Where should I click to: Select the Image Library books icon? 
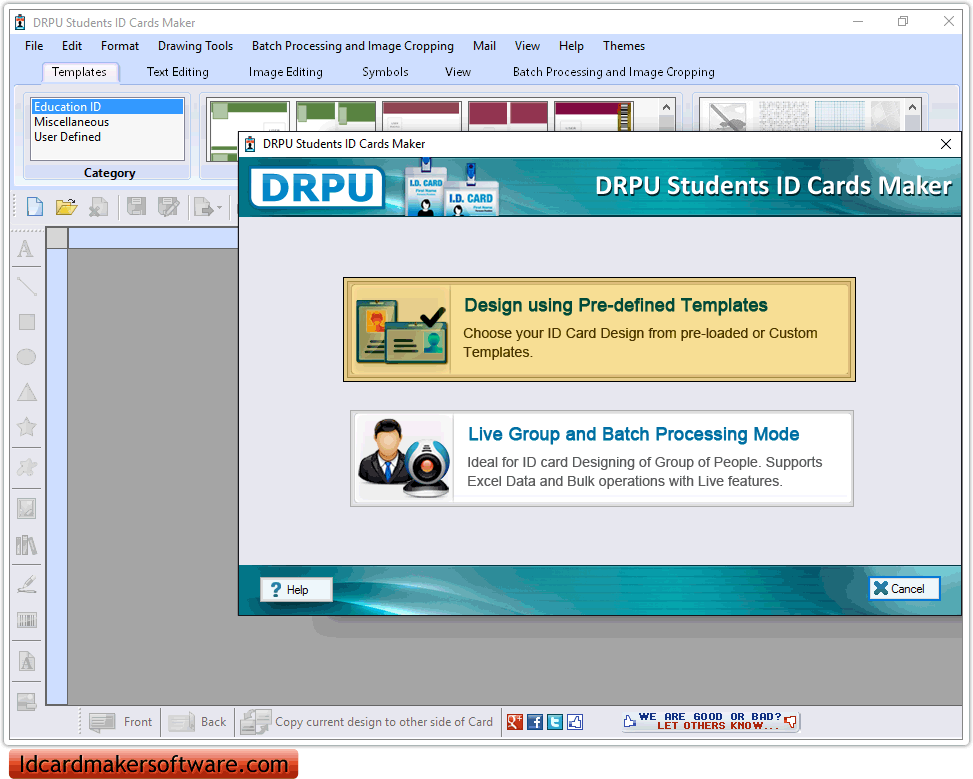pyautogui.click(x=26, y=545)
